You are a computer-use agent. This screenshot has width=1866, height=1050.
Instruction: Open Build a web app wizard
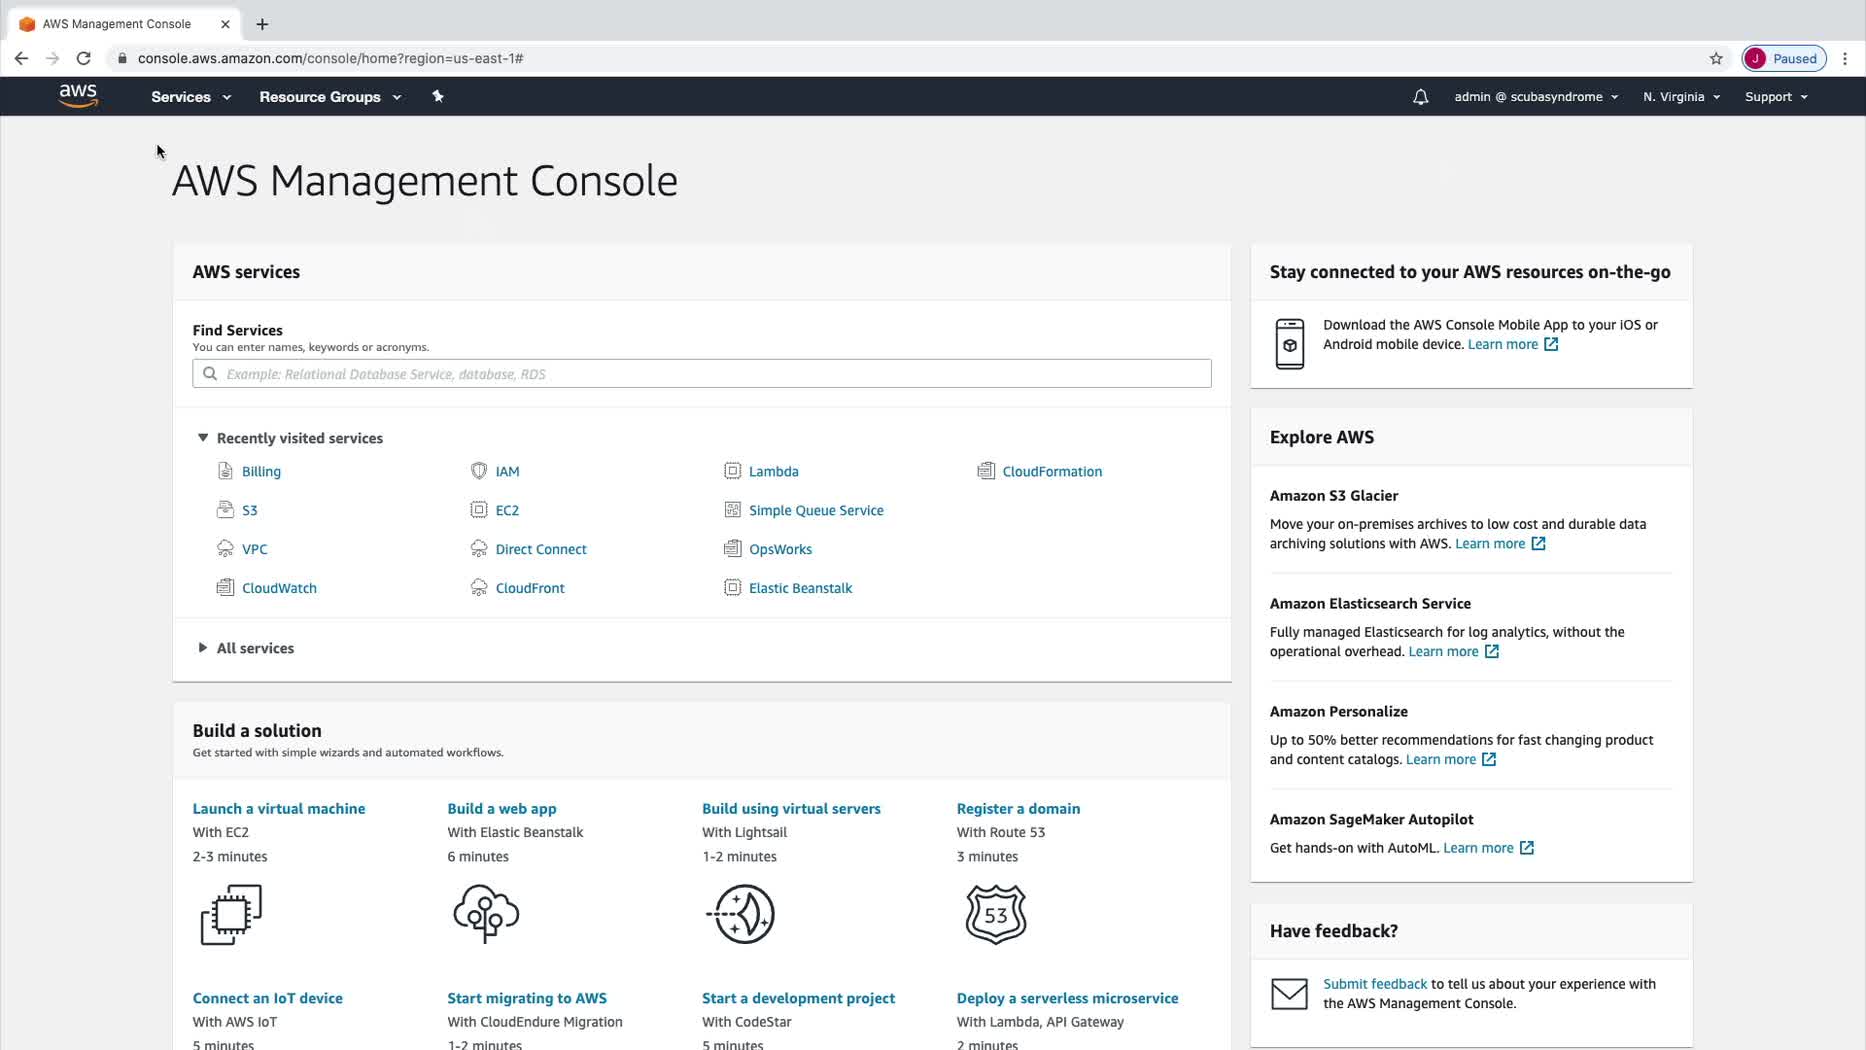coord(502,808)
